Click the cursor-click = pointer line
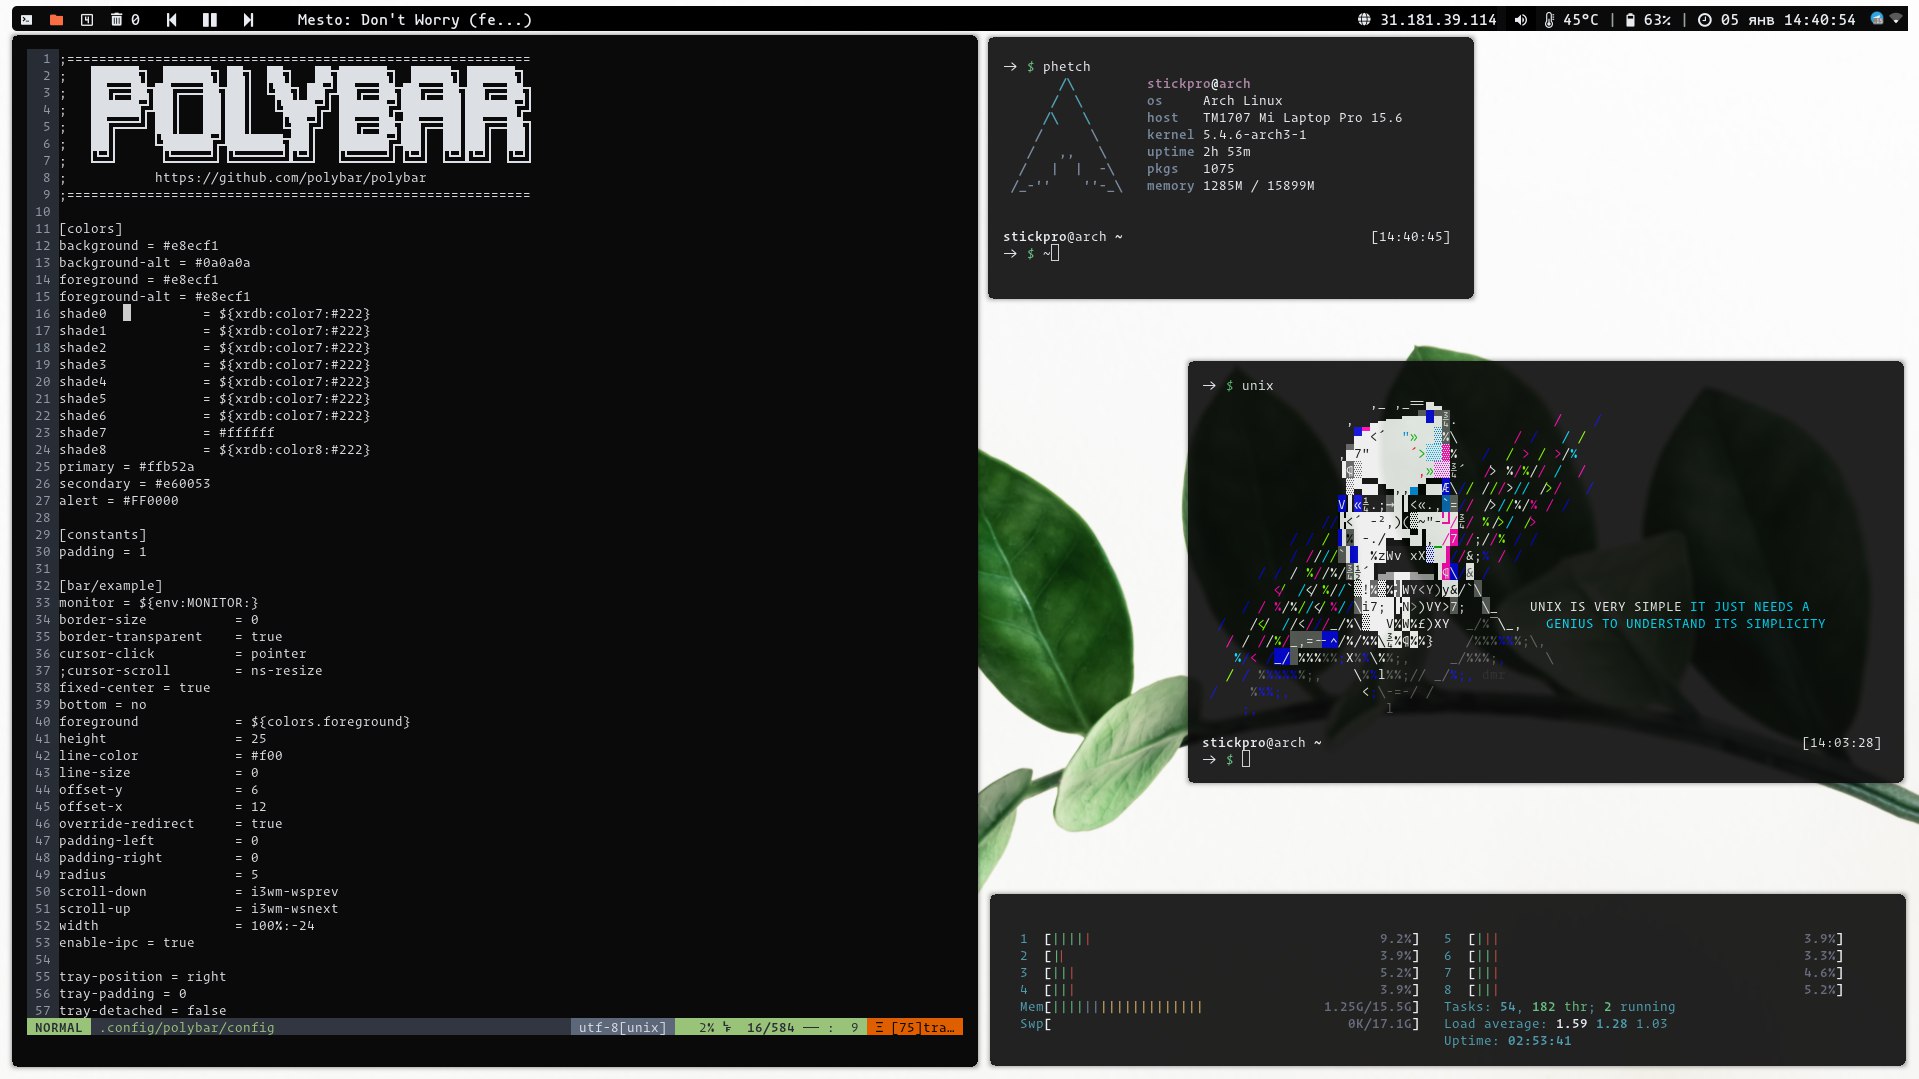 click(x=182, y=653)
